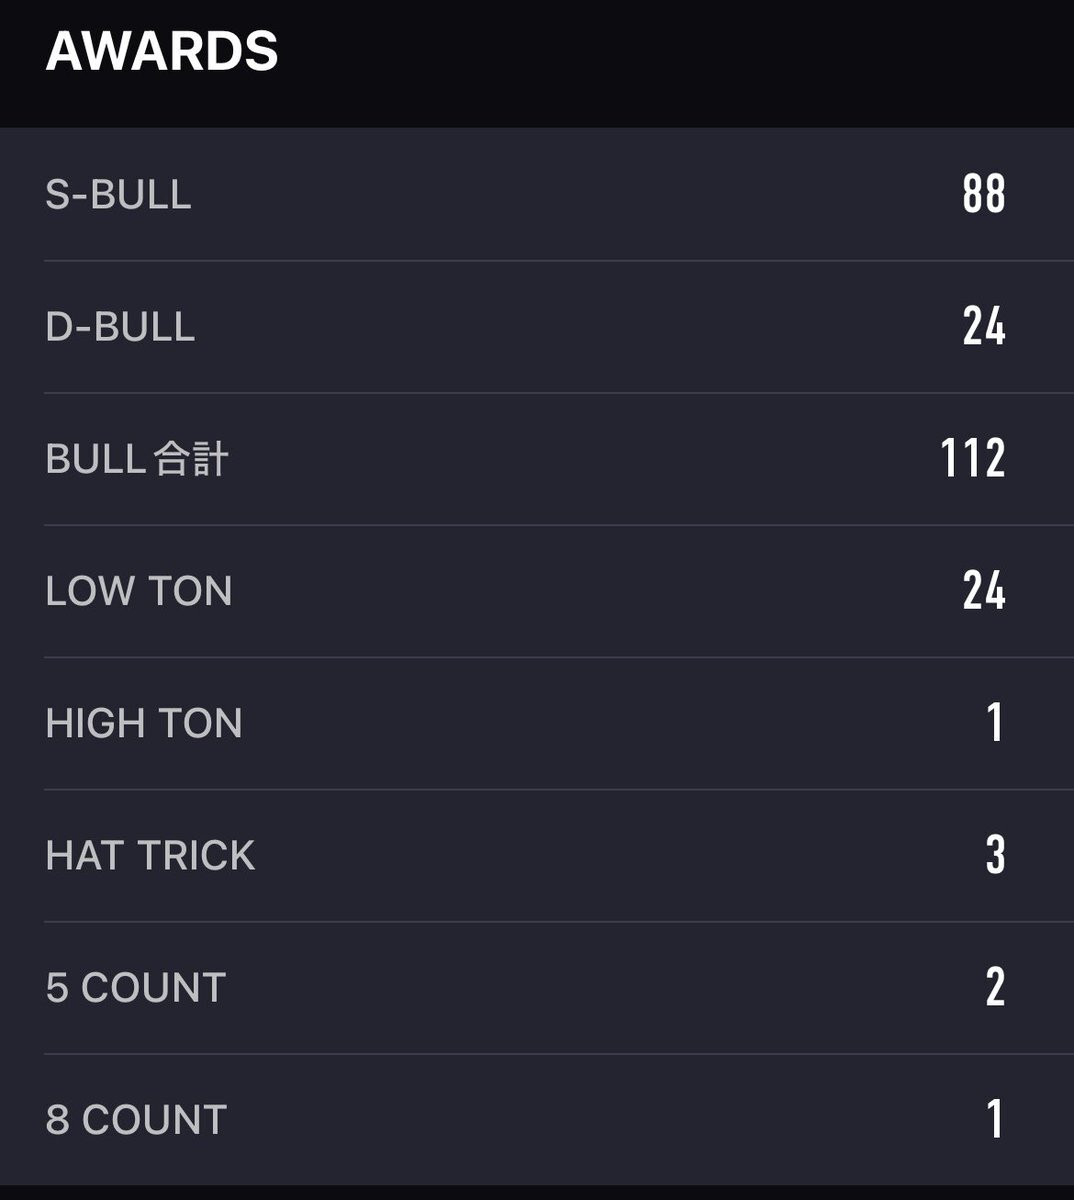This screenshot has height=1200, width=1074.
Task: Select the HAT TRICK row label
Action: (x=150, y=855)
